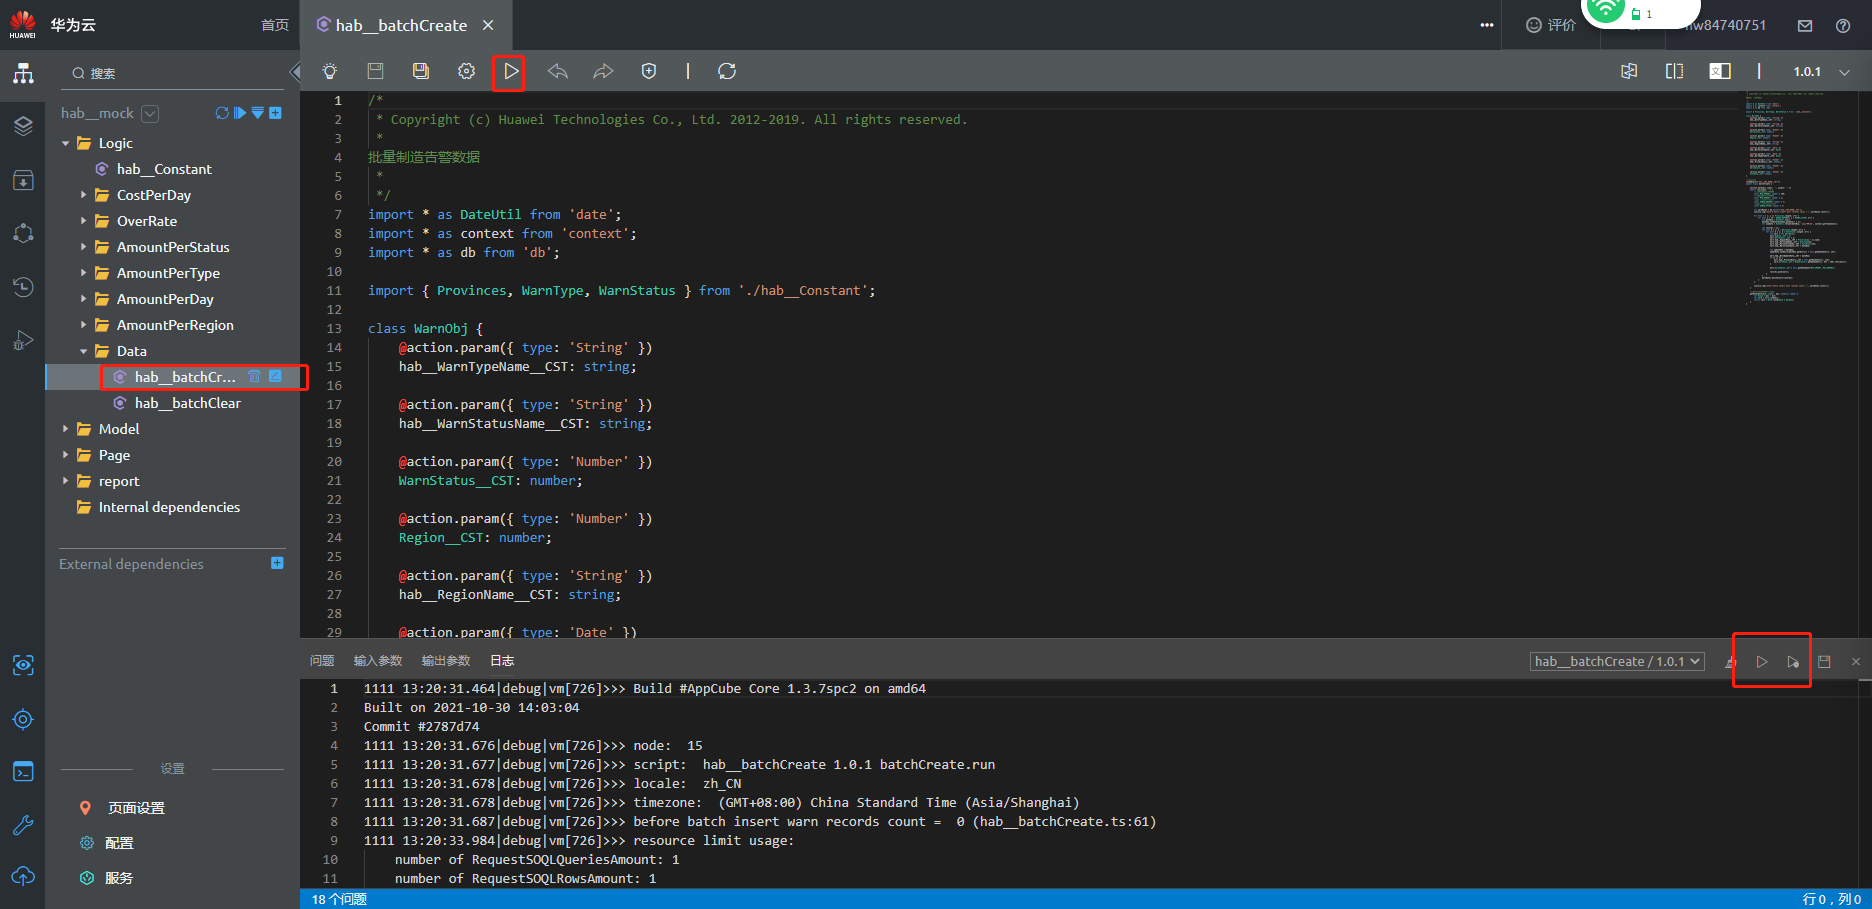Switch to the 日志 tab
Viewport: 1872px width, 909px height.
502,661
